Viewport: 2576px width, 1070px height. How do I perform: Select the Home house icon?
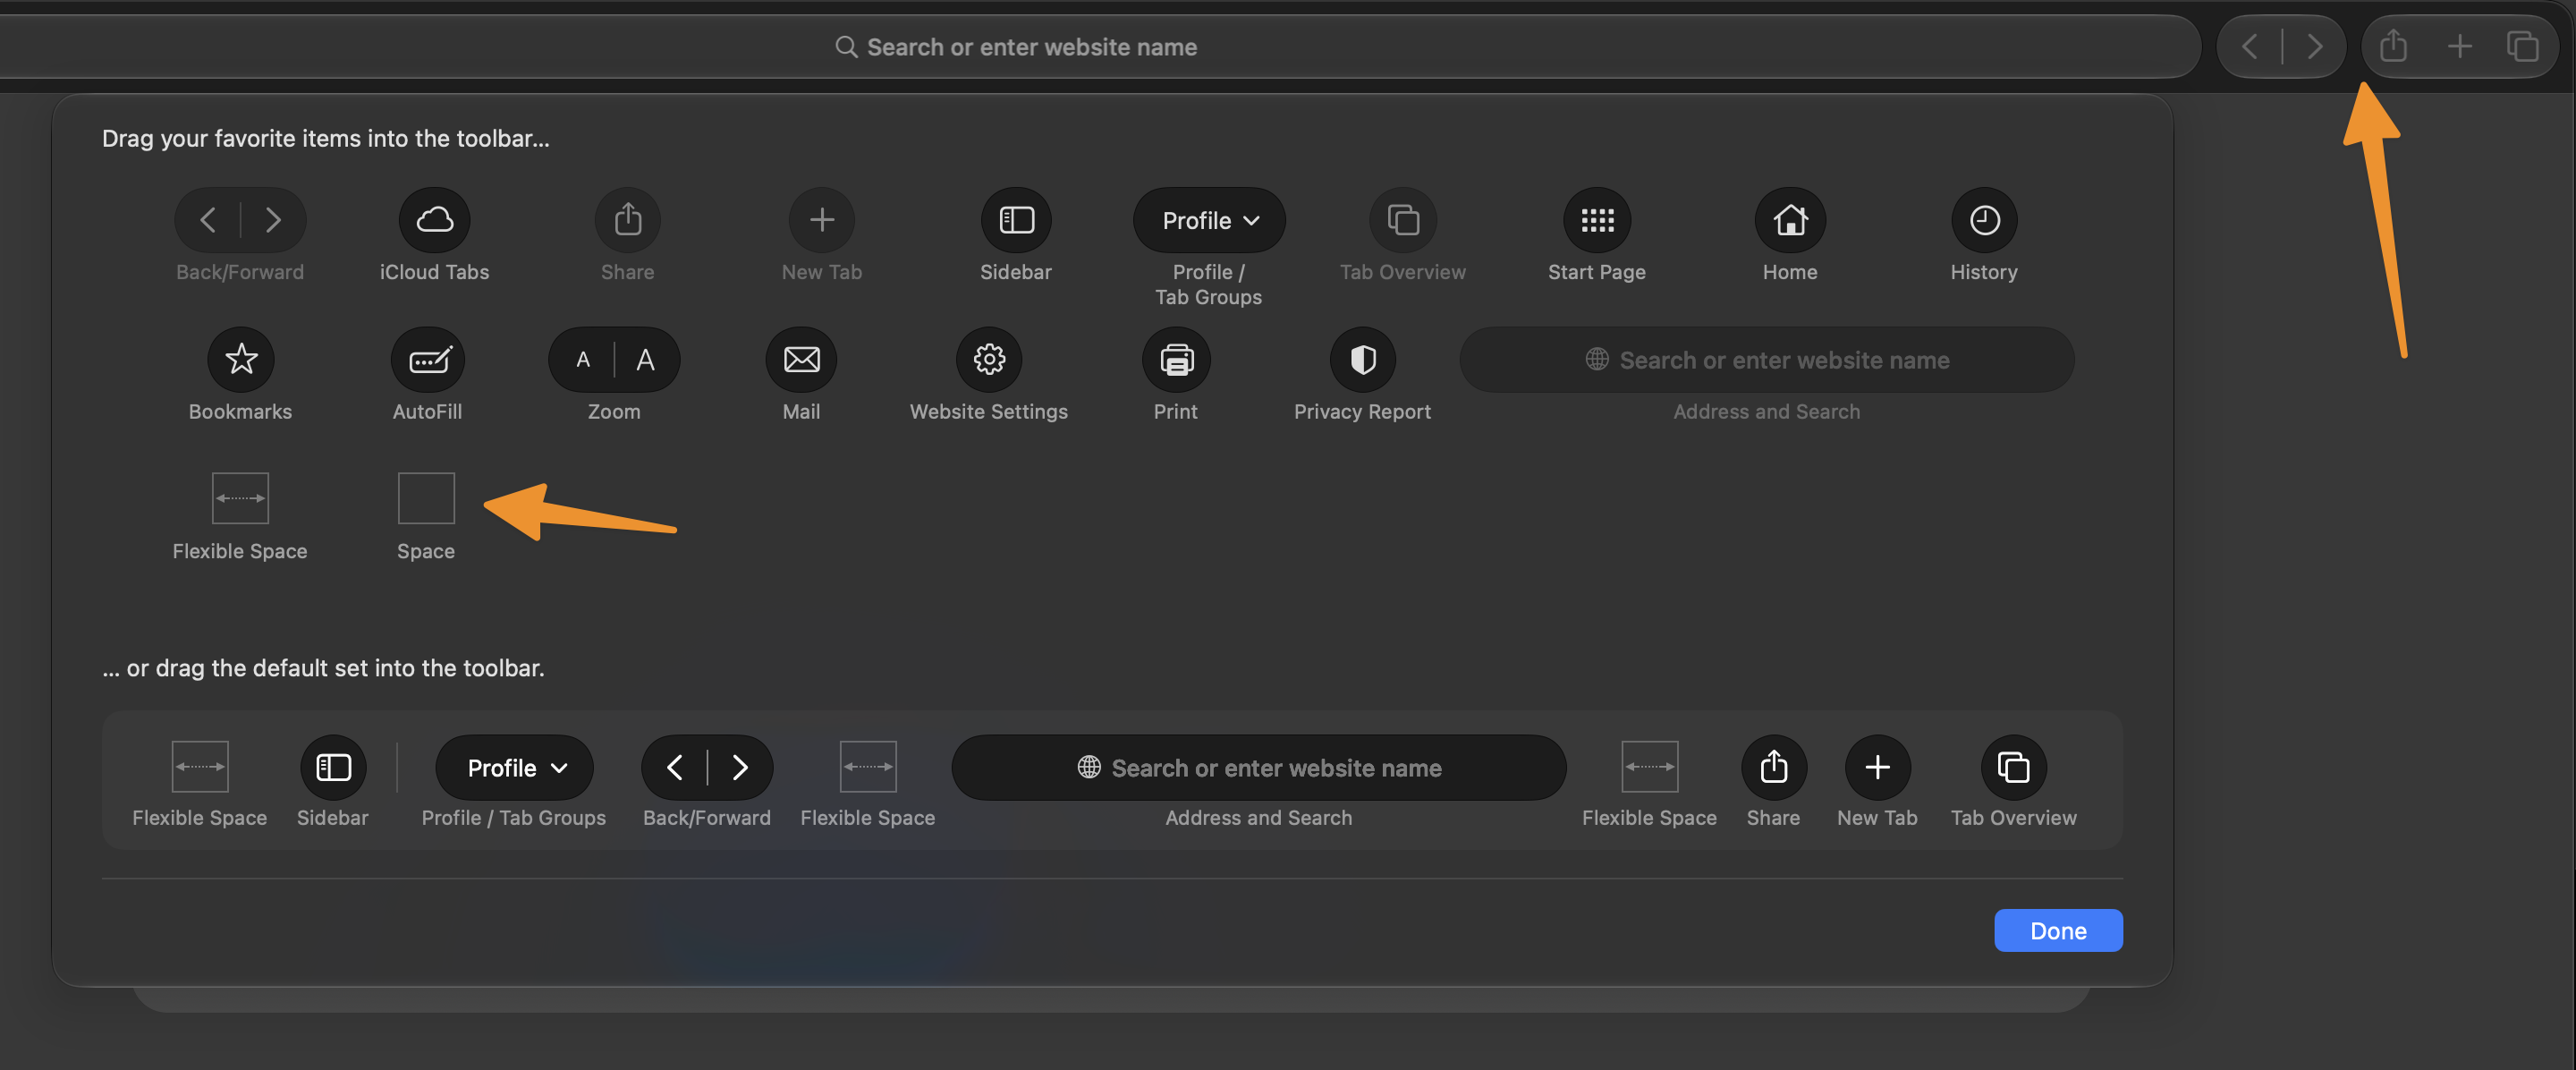coord(1789,219)
